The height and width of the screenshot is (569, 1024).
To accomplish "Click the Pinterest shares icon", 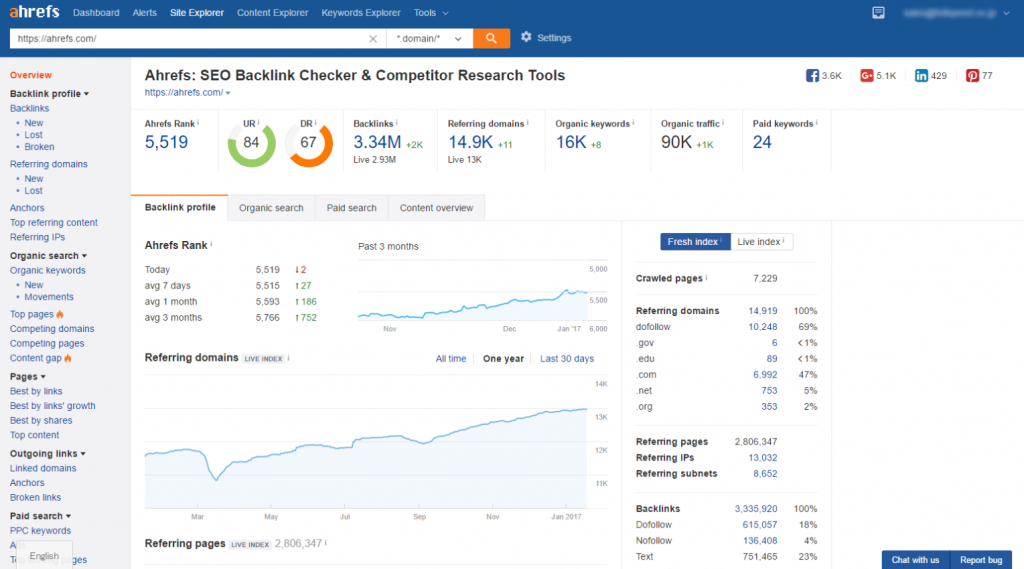I will point(972,76).
